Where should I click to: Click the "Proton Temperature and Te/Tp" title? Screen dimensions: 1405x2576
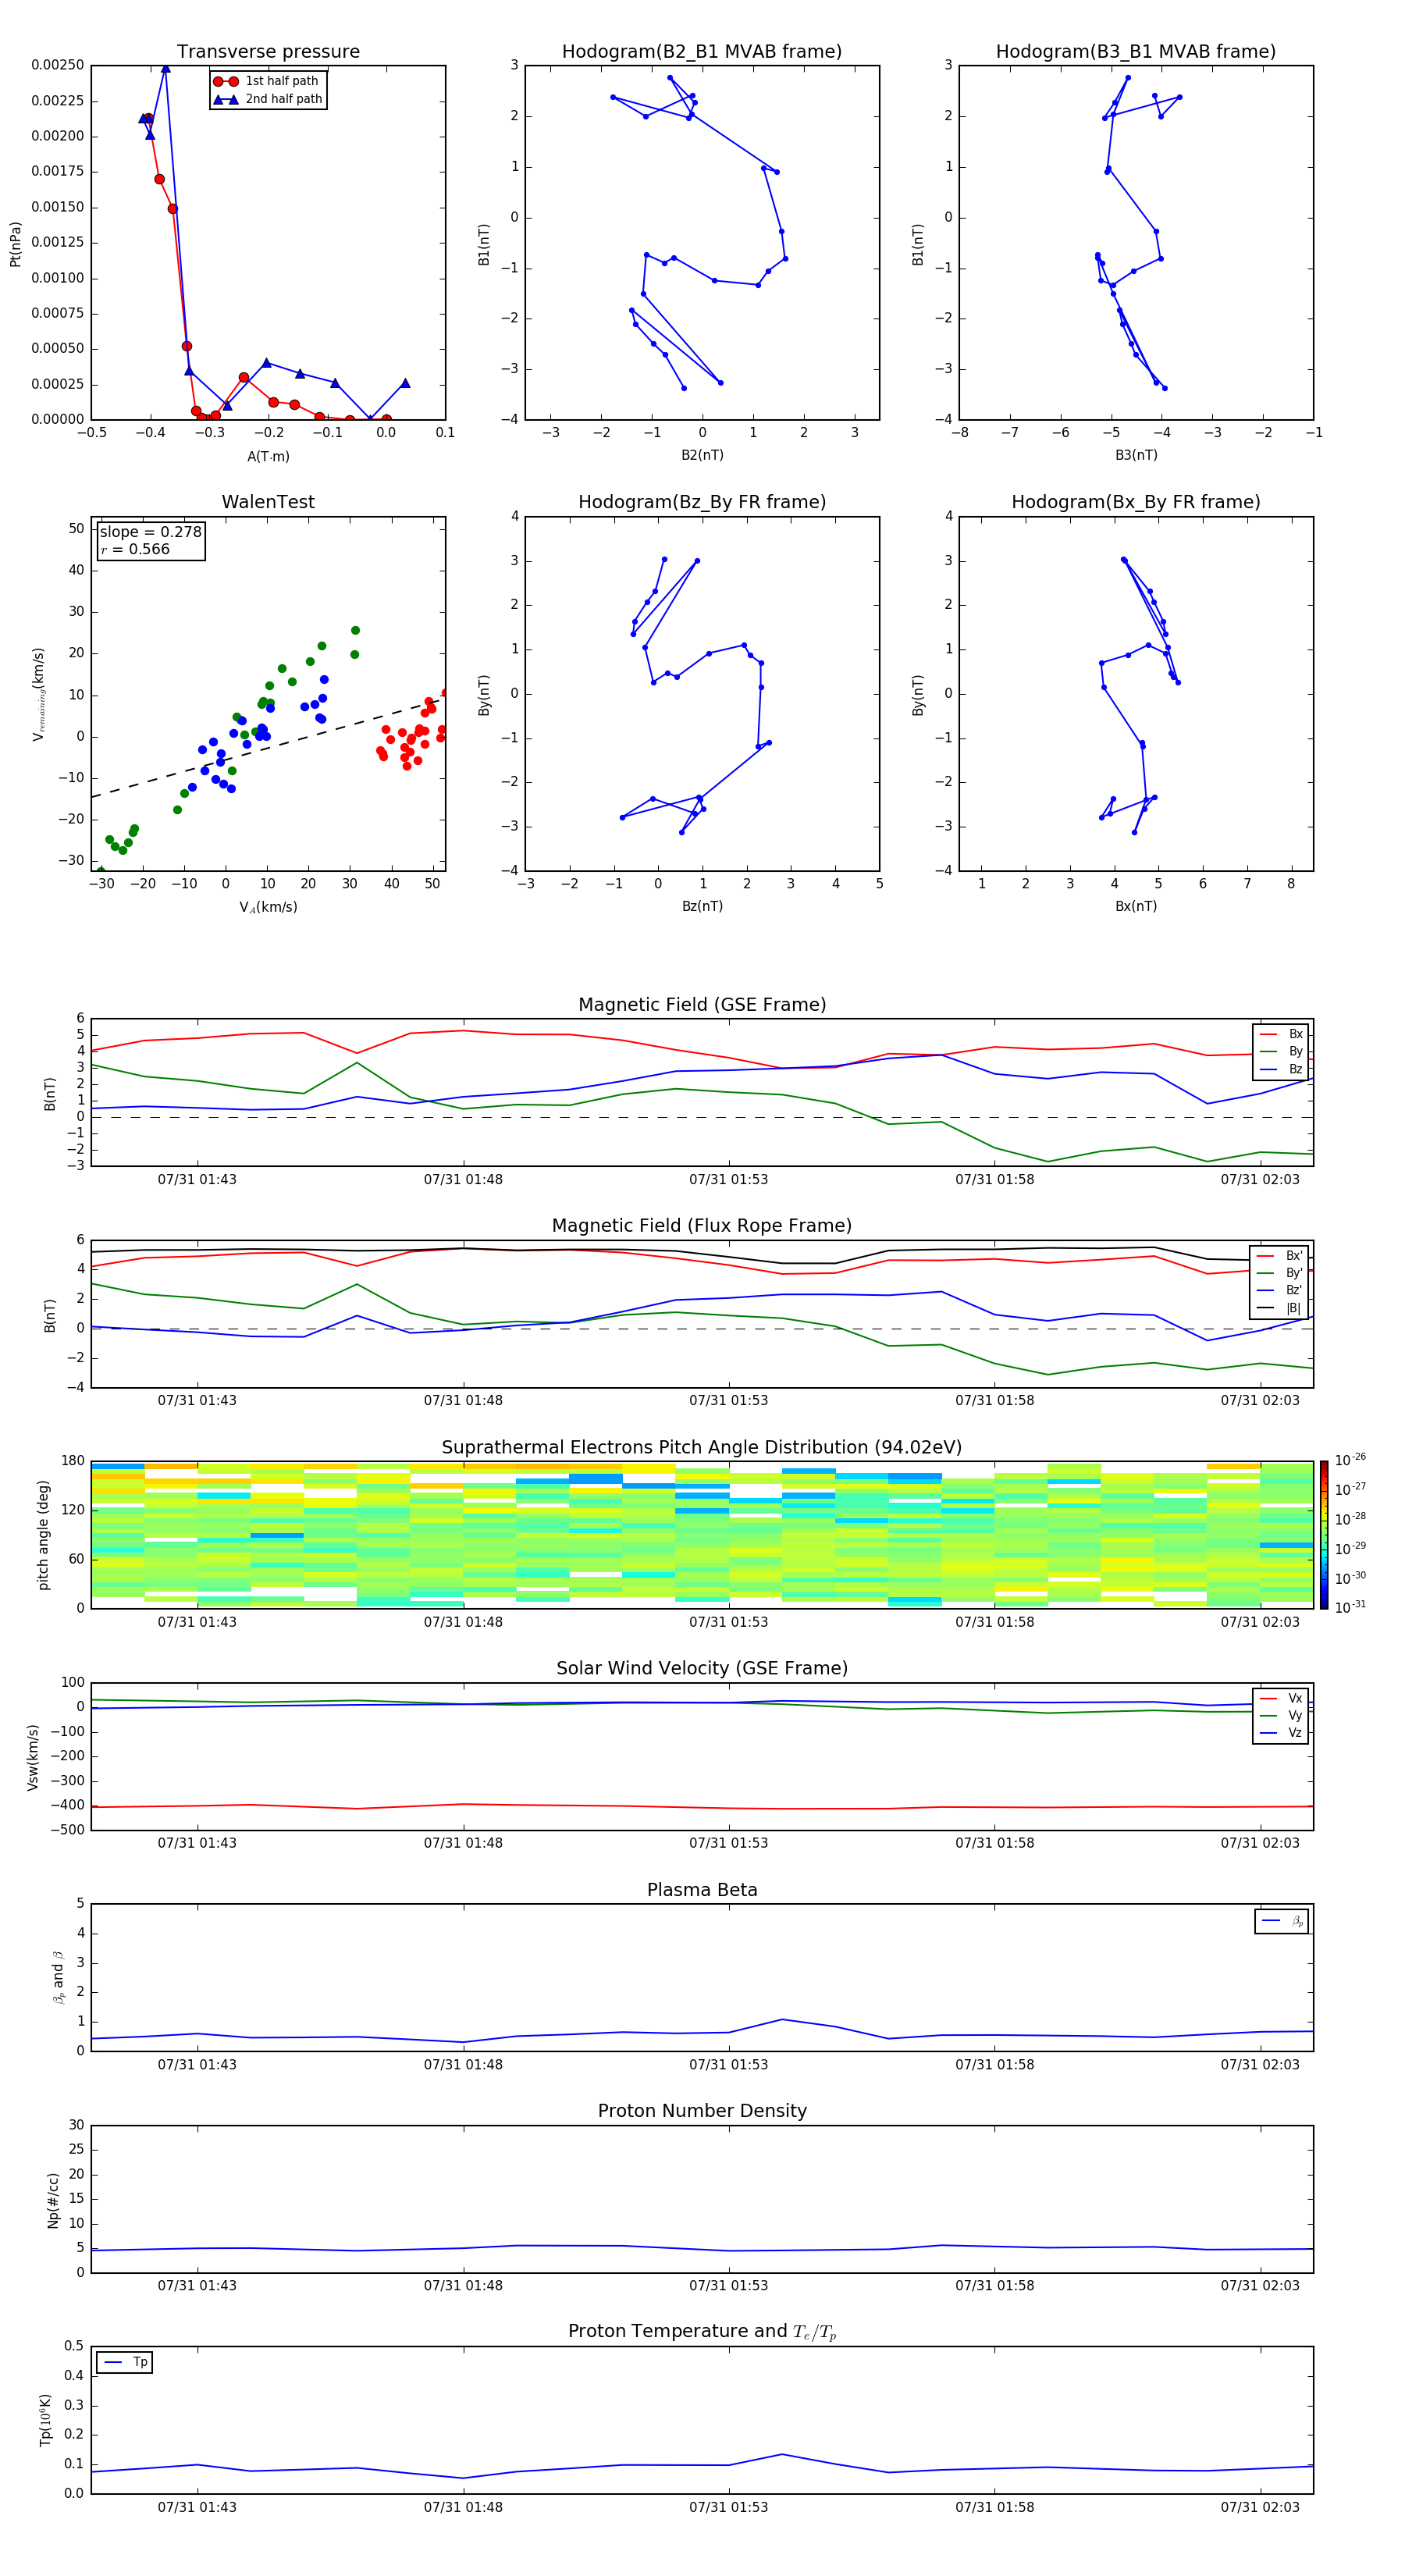pyautogui.click(x=702, y=2331)
